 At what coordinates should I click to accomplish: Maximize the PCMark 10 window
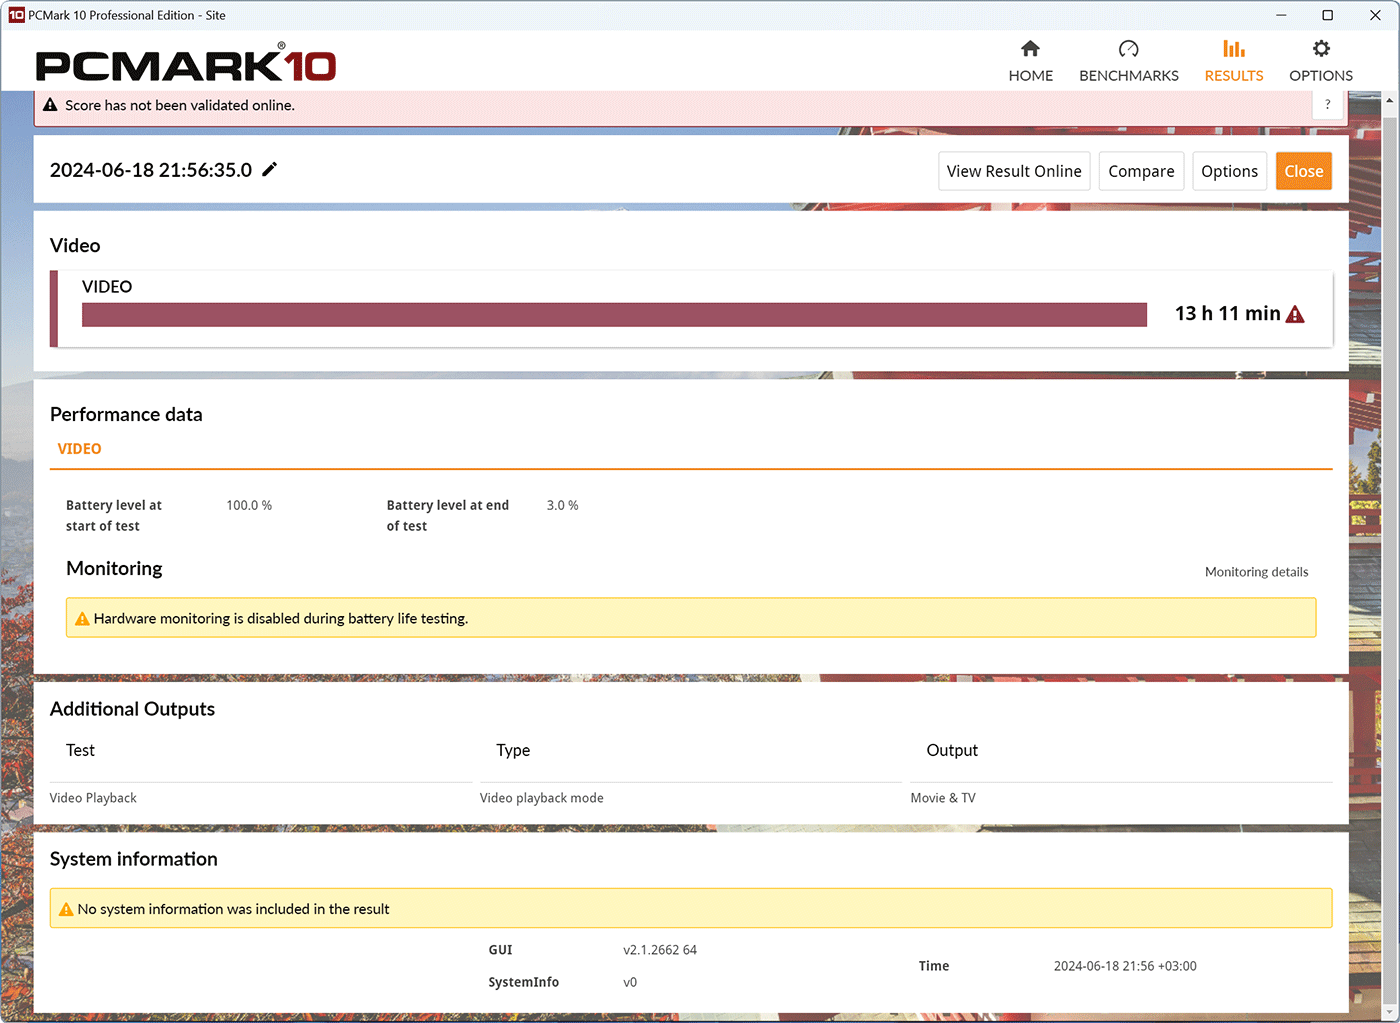[x=1328, y=15]
